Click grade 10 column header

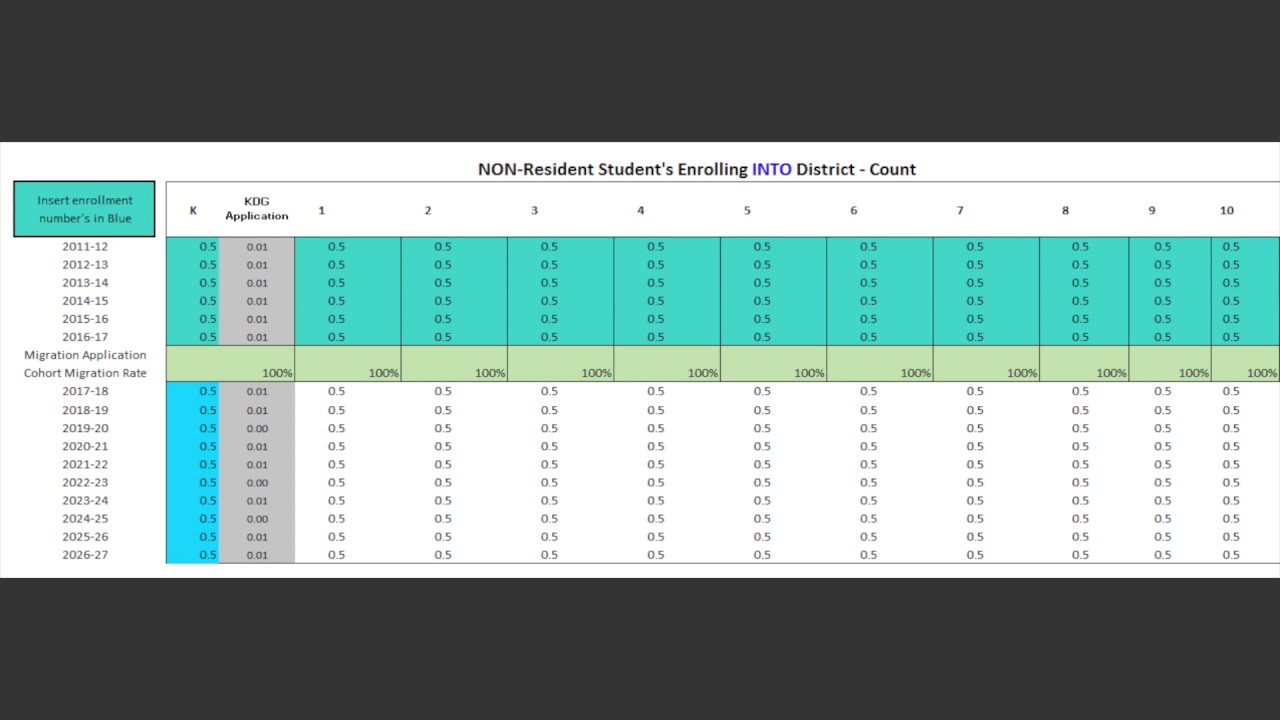(x=1226, y=210)
